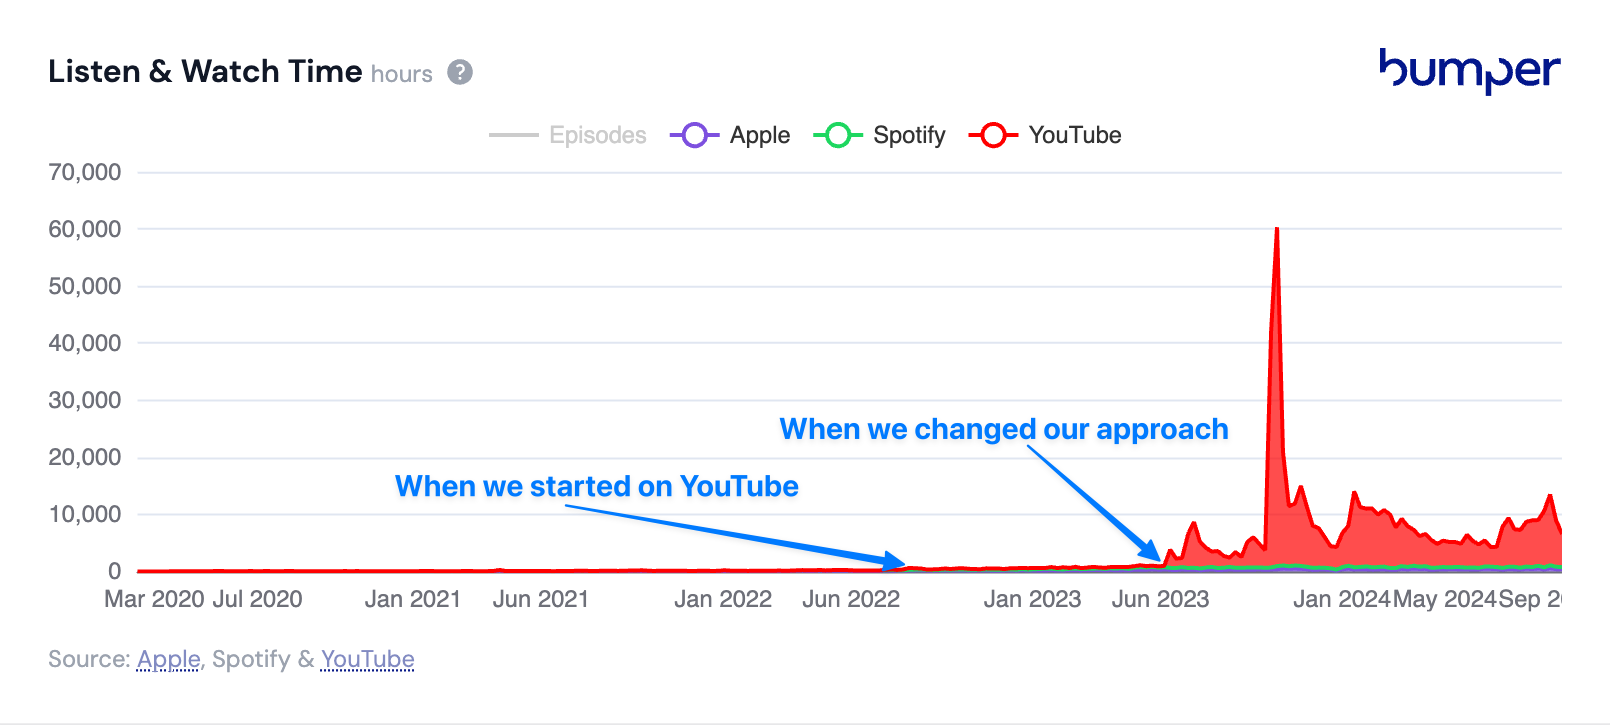Screen dimensions: 1610x725
Task: Click the help question mark icon
Action: 460,72
